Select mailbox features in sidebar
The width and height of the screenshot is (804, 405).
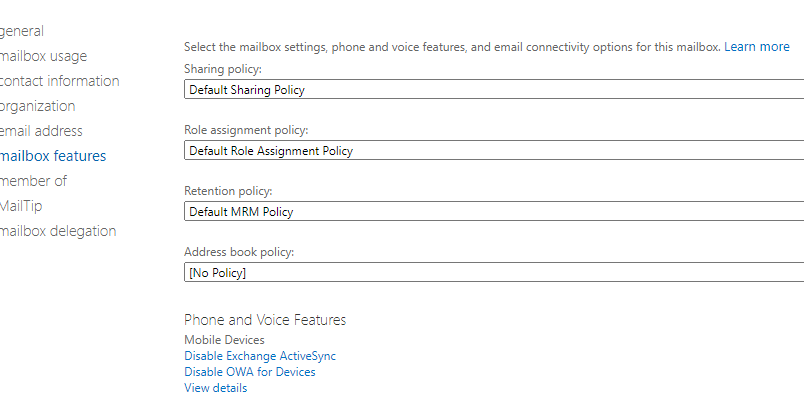[53, 156]
